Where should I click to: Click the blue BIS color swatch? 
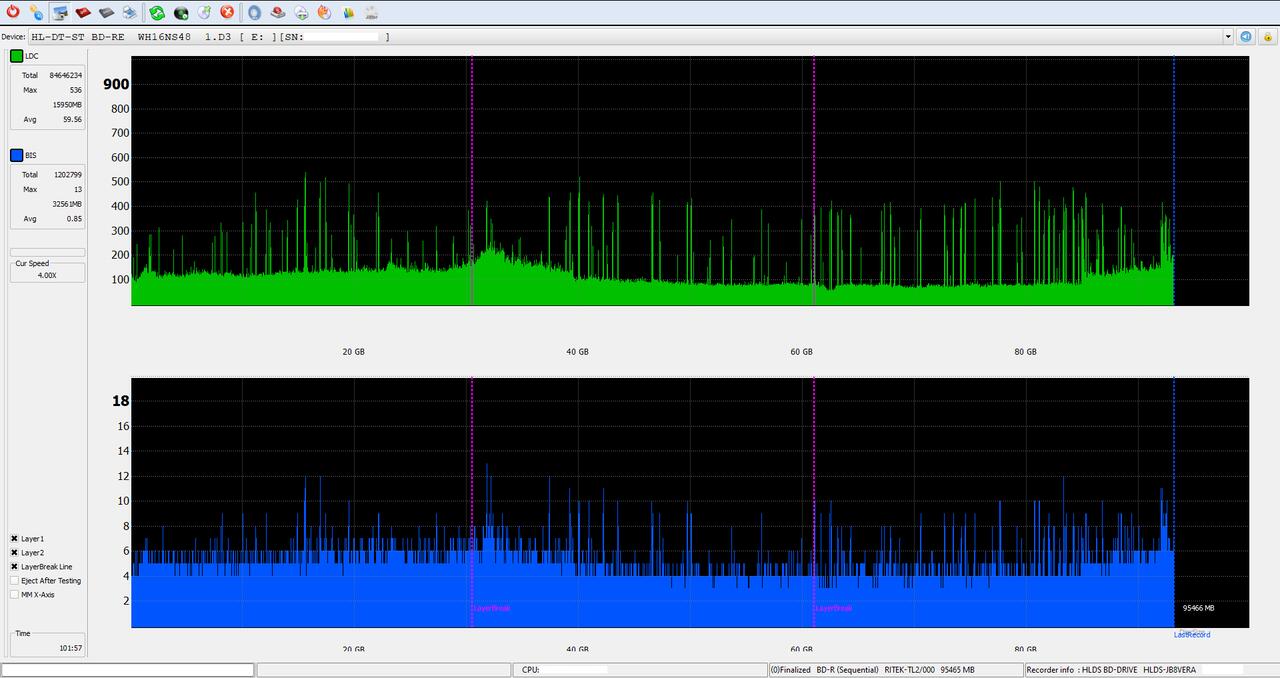pyautogui.click(x=16, y=155)
